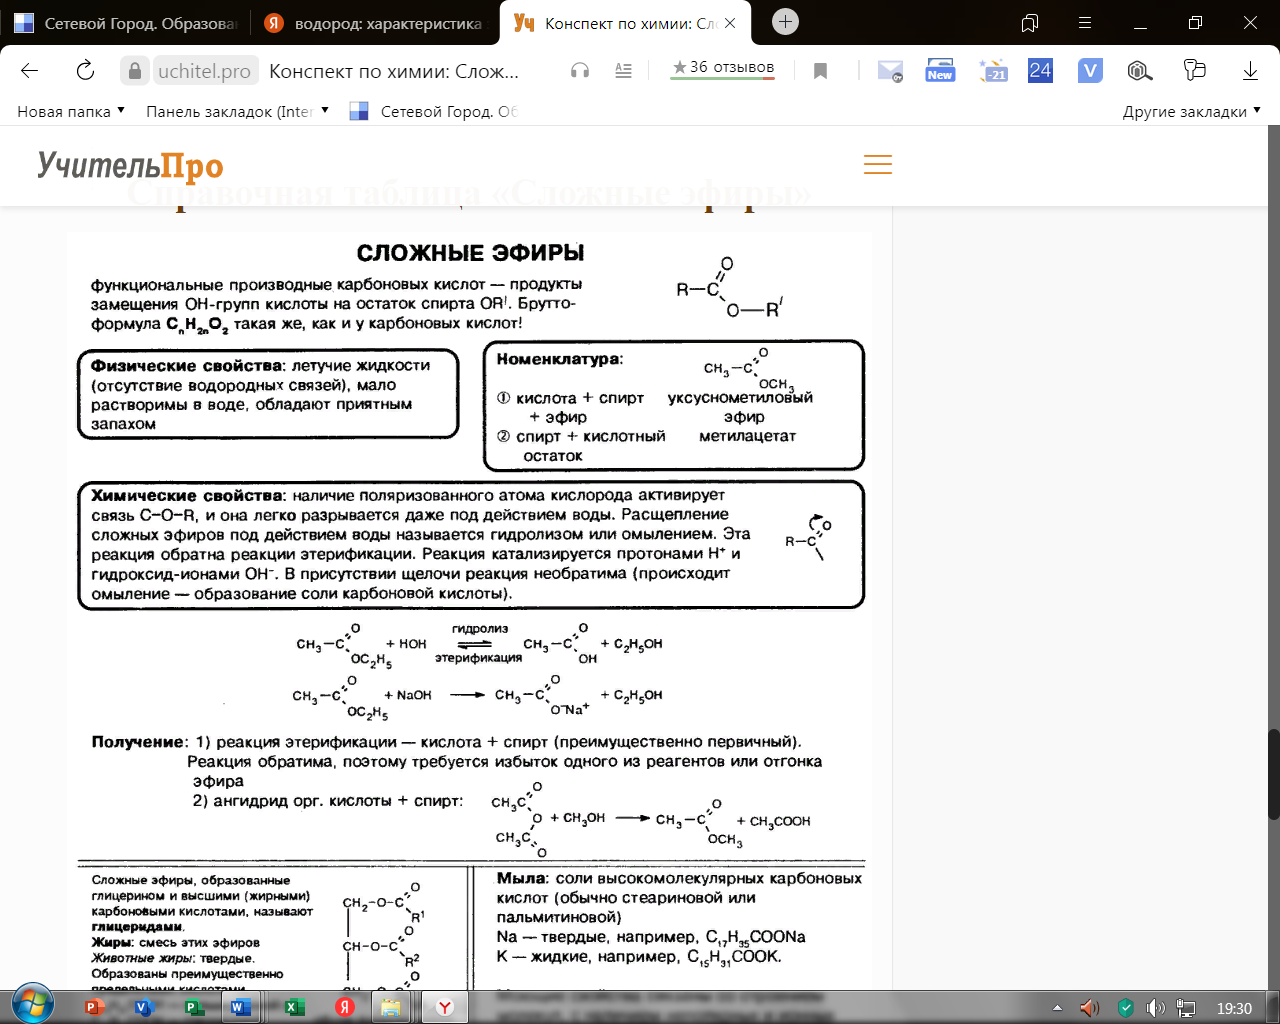The height and width of the screenshot is (1024, 1280).
Task: Click the УчительПро site logo
Action: [130, 165]
